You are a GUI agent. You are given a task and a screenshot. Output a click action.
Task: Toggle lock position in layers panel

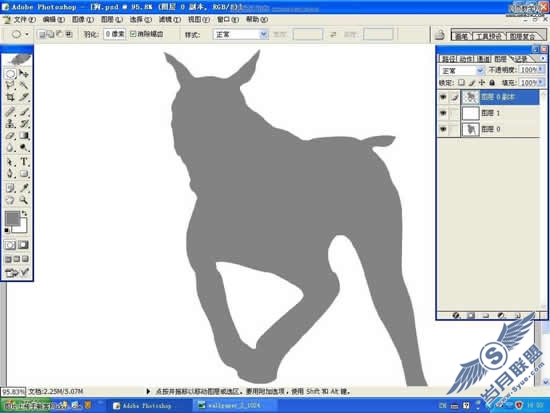[x=482, y=82]
